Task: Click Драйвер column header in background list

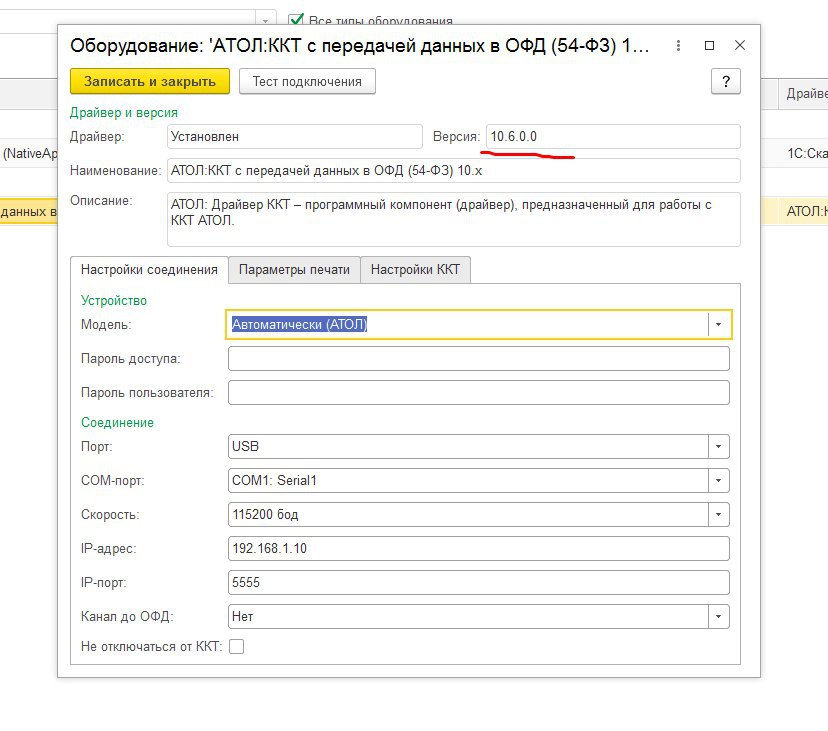Action: tap(803, 93)
